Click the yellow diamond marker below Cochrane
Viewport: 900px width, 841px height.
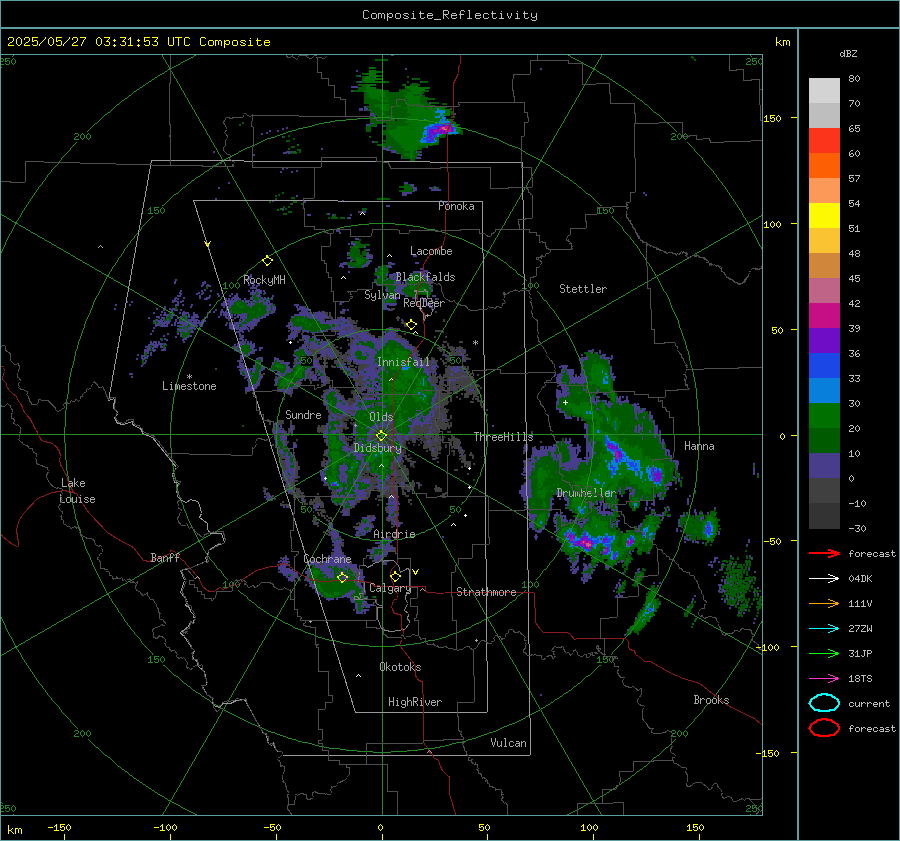(x=342, y=577)
